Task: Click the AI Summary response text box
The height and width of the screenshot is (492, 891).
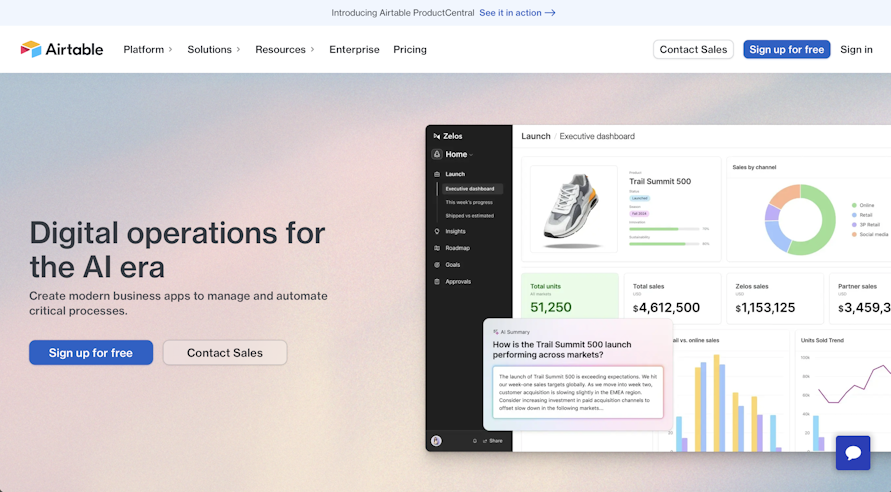Action: coord(578,392)
